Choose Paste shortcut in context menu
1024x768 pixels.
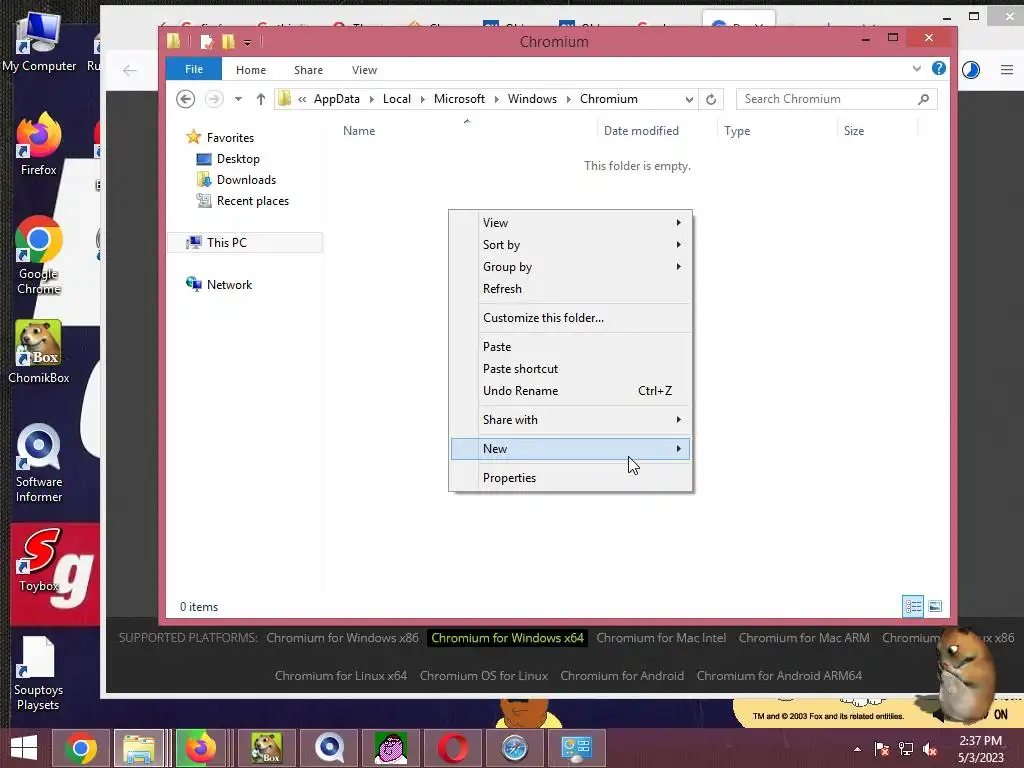click(x=570, y=369)
